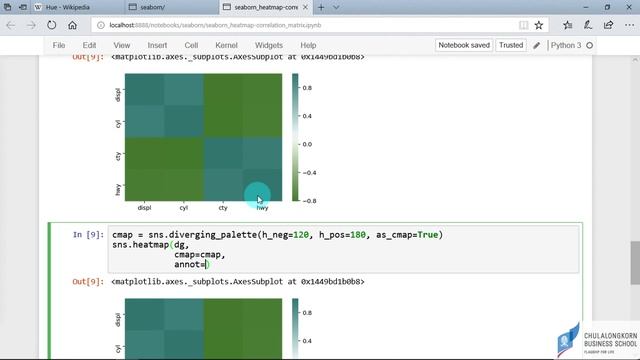Minimize the browser window

[586, 7]
